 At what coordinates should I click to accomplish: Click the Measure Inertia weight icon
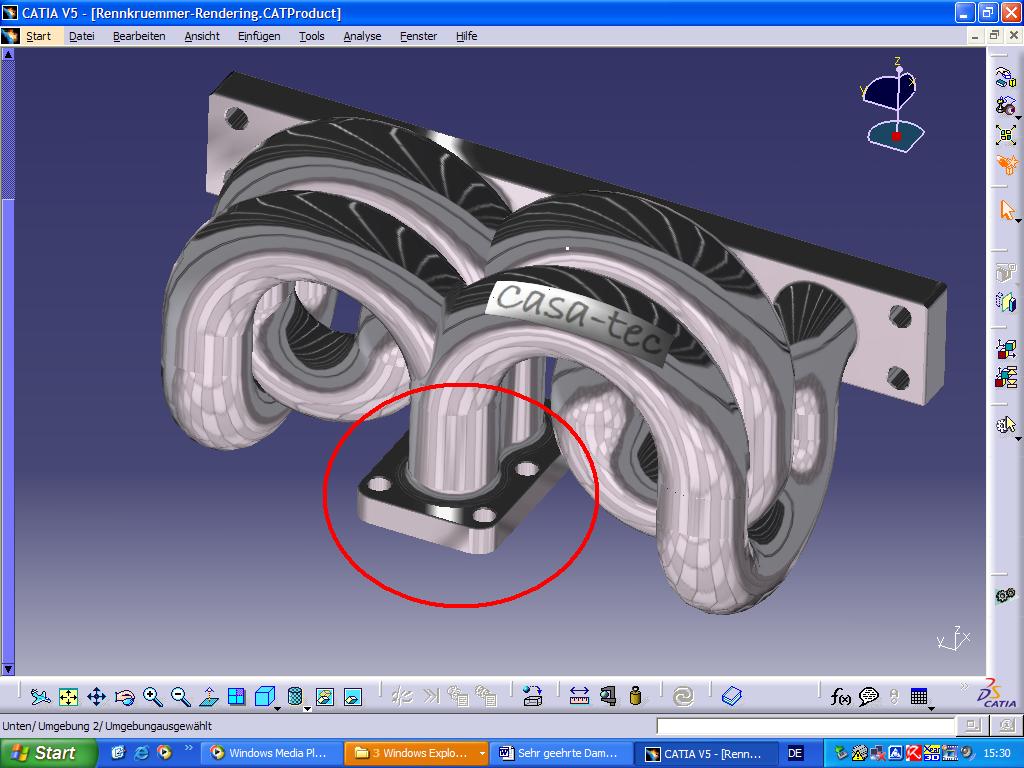(x=635, y=697)
